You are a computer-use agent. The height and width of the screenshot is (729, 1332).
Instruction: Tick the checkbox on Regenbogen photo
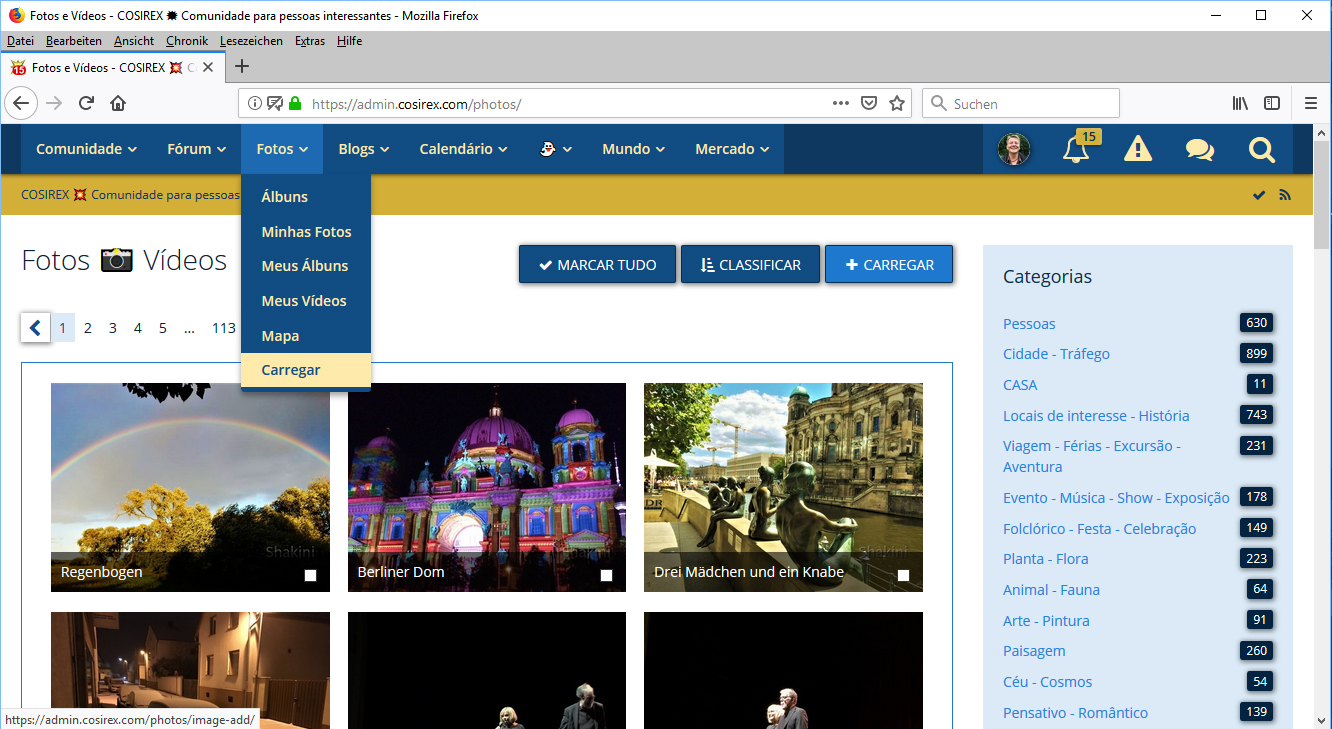tap(310, 575)
